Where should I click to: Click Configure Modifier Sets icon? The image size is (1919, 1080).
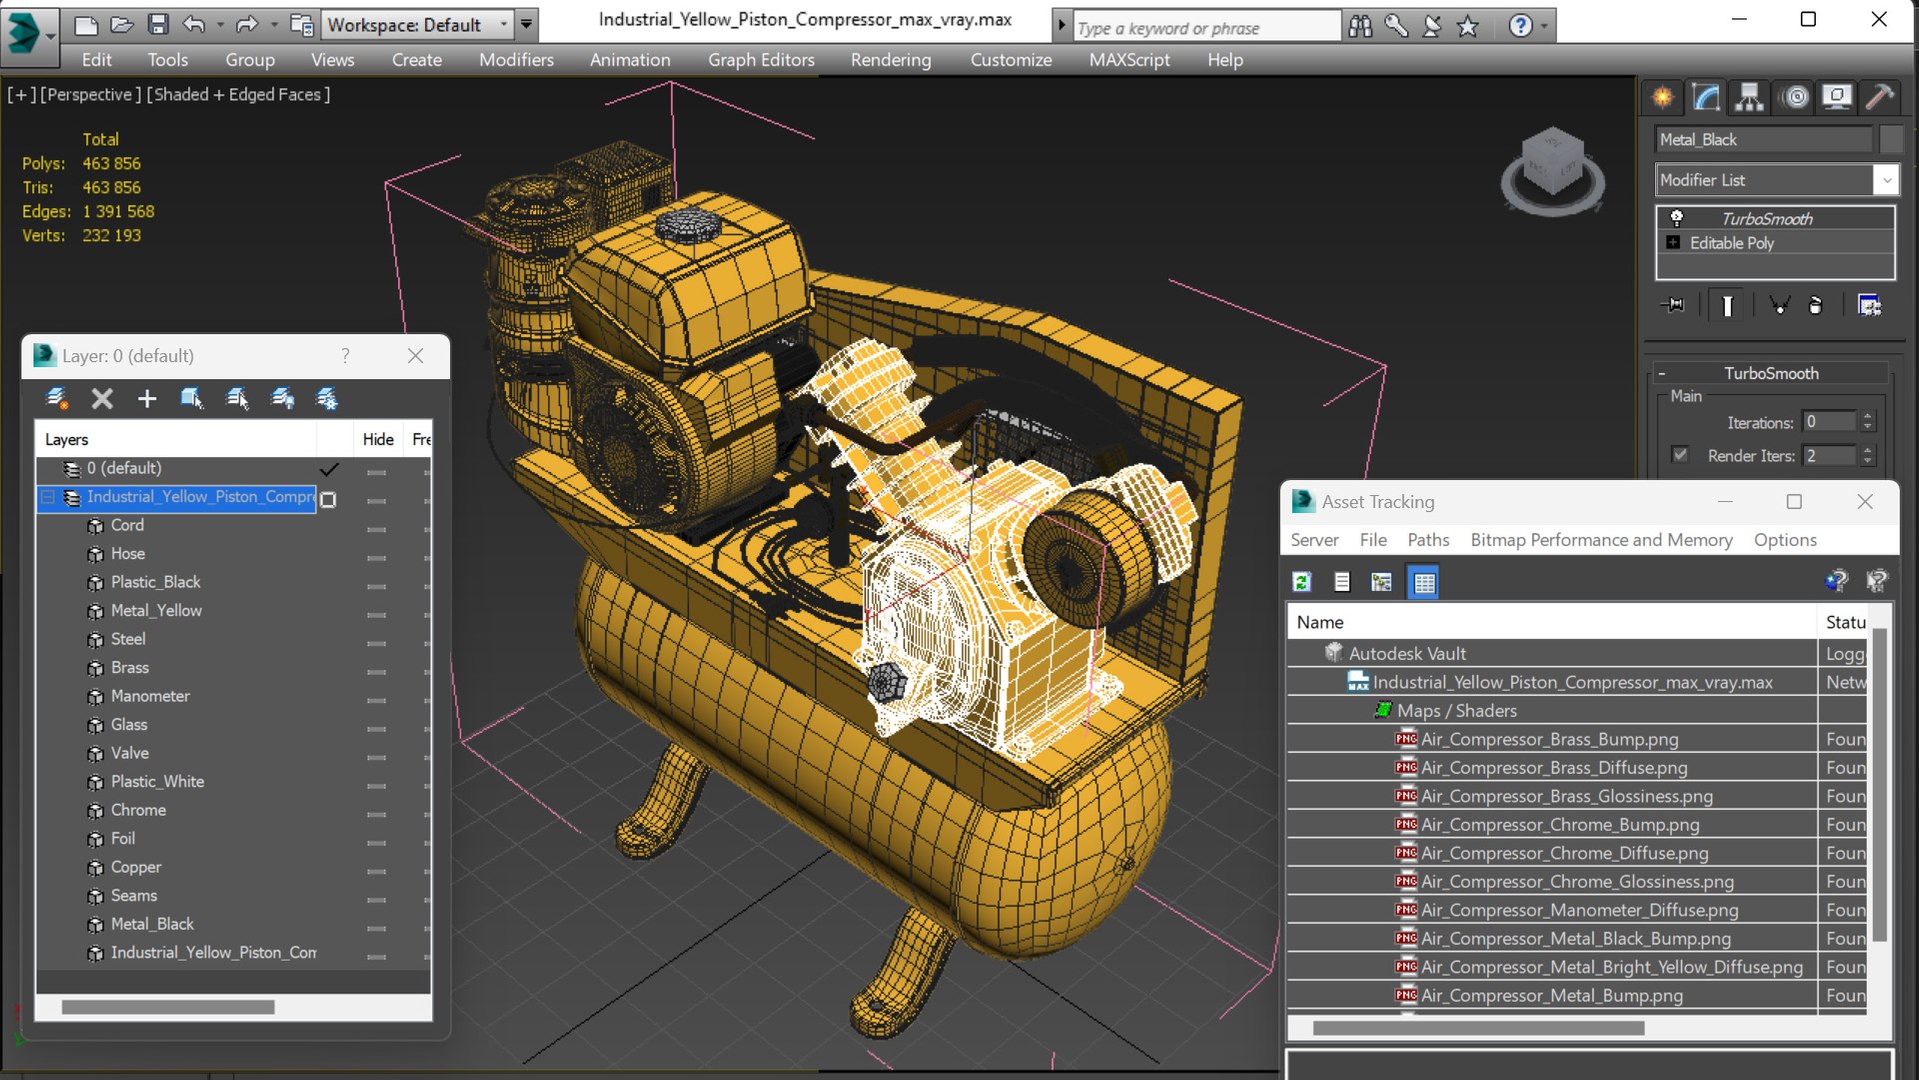pyautogui.click(x=1869, y=305)
